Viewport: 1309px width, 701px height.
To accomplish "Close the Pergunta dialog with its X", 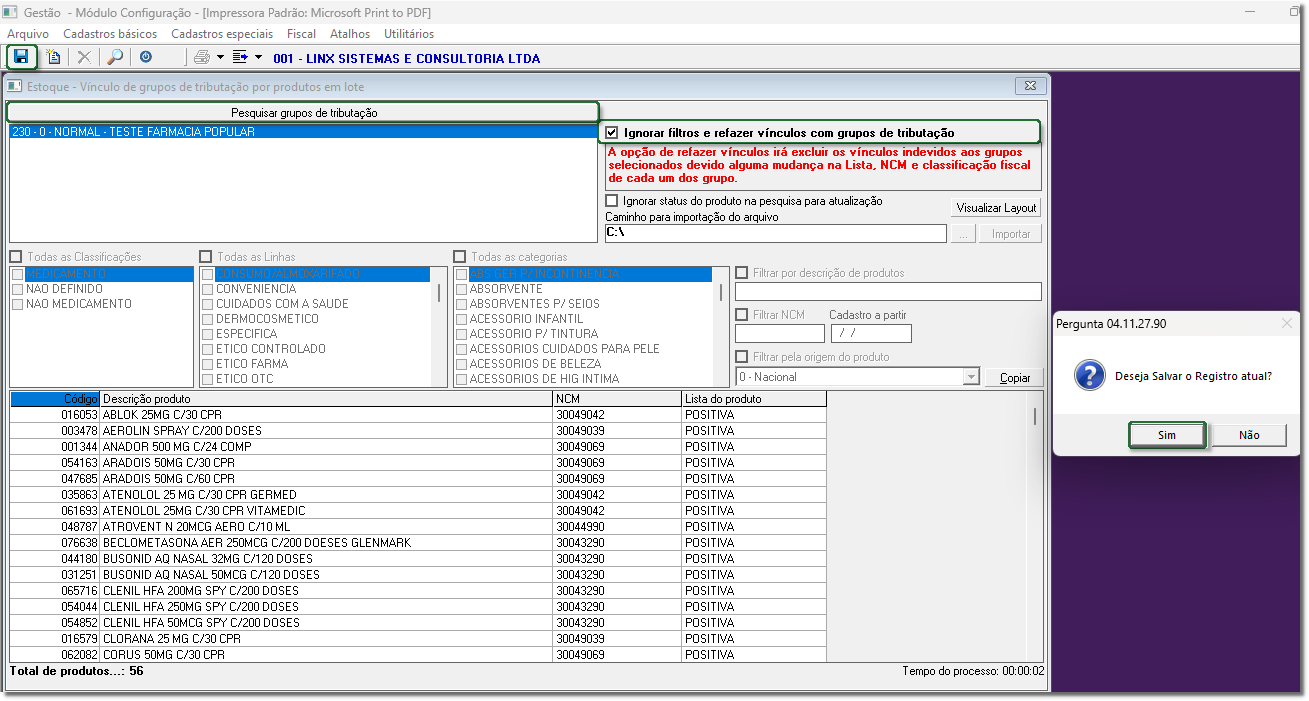I will pos(1287,323).
